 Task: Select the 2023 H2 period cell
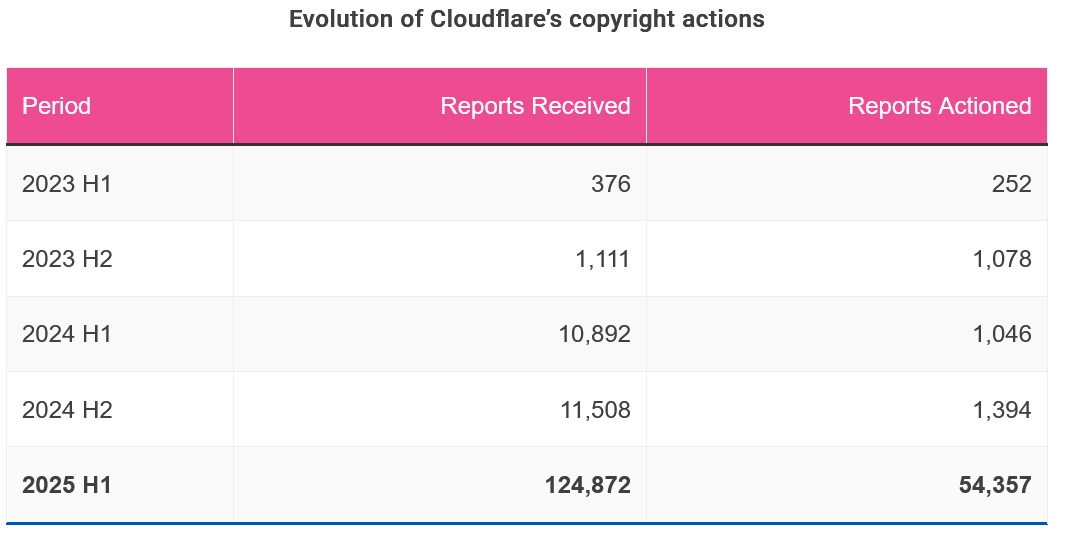point(67,259)
